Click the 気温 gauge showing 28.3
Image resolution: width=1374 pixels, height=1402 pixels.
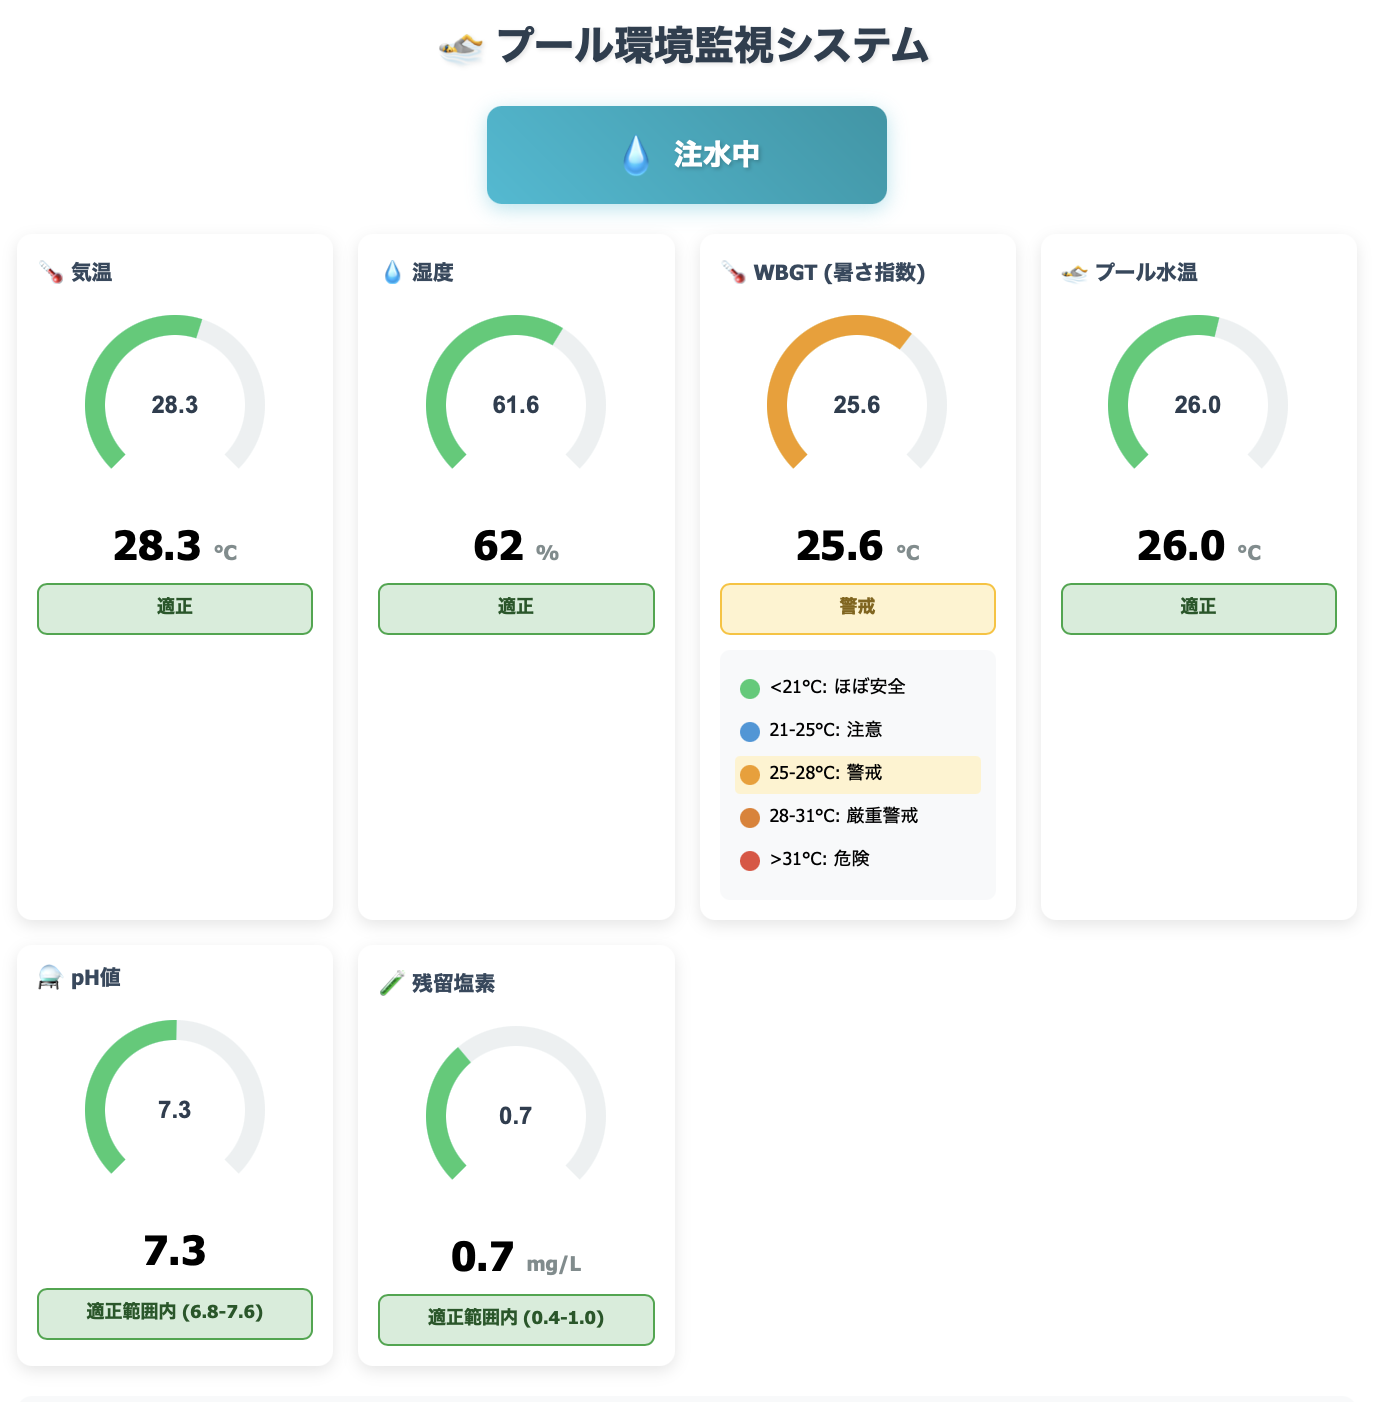pyautogui.click(x=175, y=404)
